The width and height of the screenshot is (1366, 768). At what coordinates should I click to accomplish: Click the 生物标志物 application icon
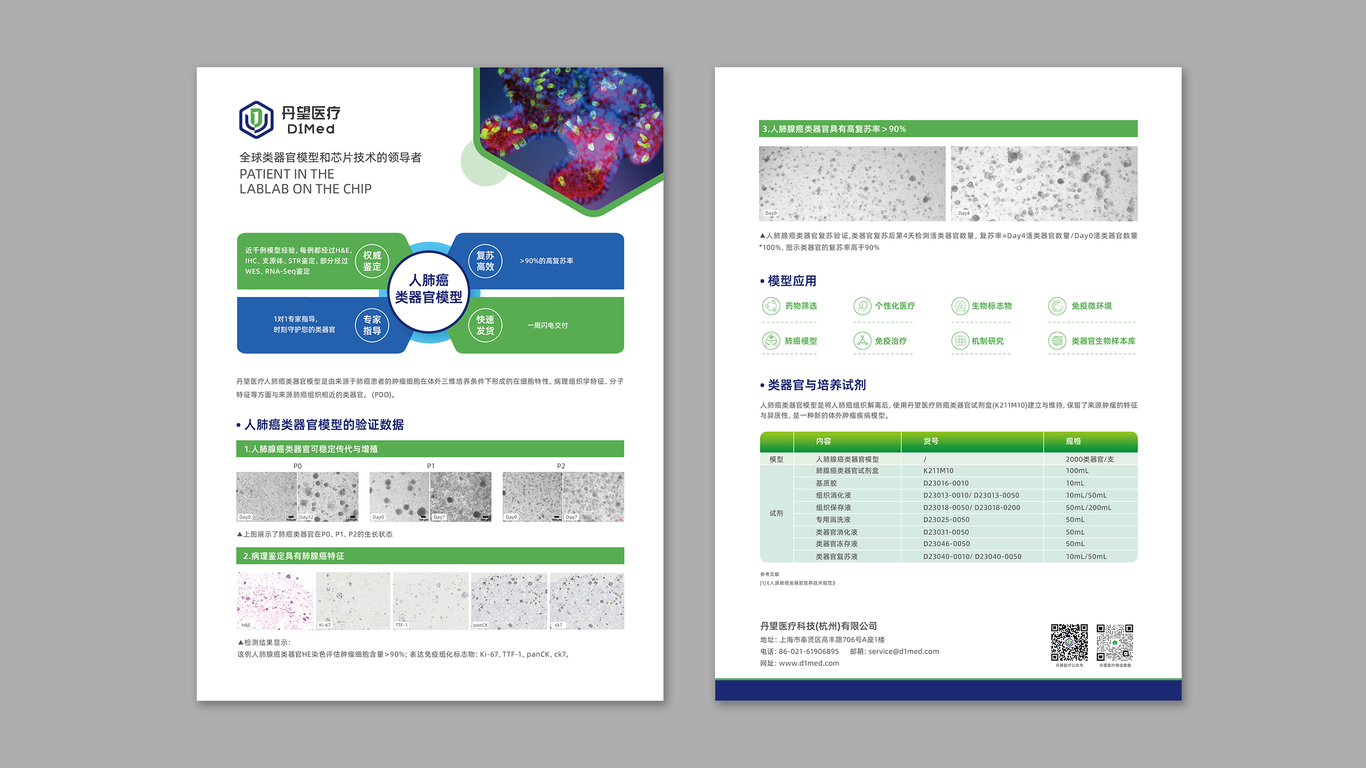tap(960, 306)
